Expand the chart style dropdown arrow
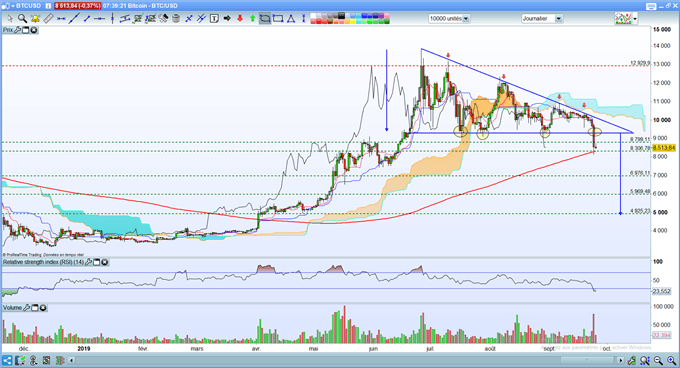The image size is (680, 368). pos(635,19)
